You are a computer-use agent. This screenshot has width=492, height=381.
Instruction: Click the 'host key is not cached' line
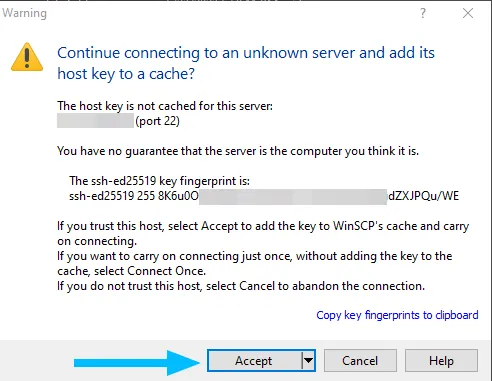click(x=165, y=106)
